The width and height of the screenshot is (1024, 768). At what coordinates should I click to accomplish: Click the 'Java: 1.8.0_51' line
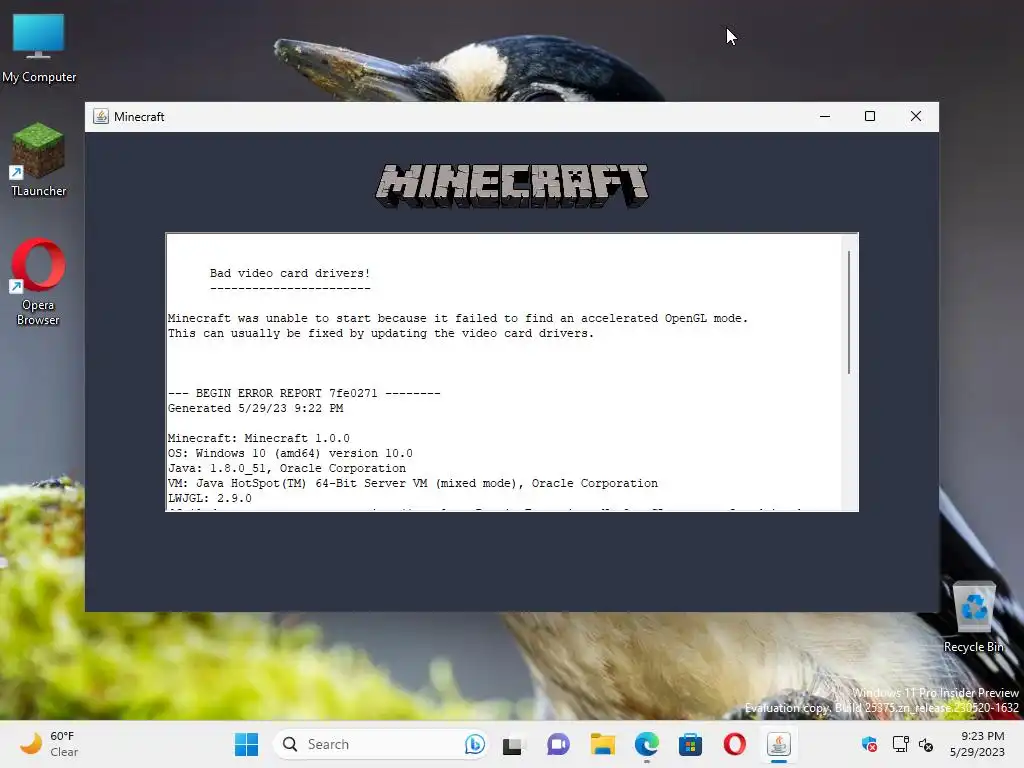[287, 468]
